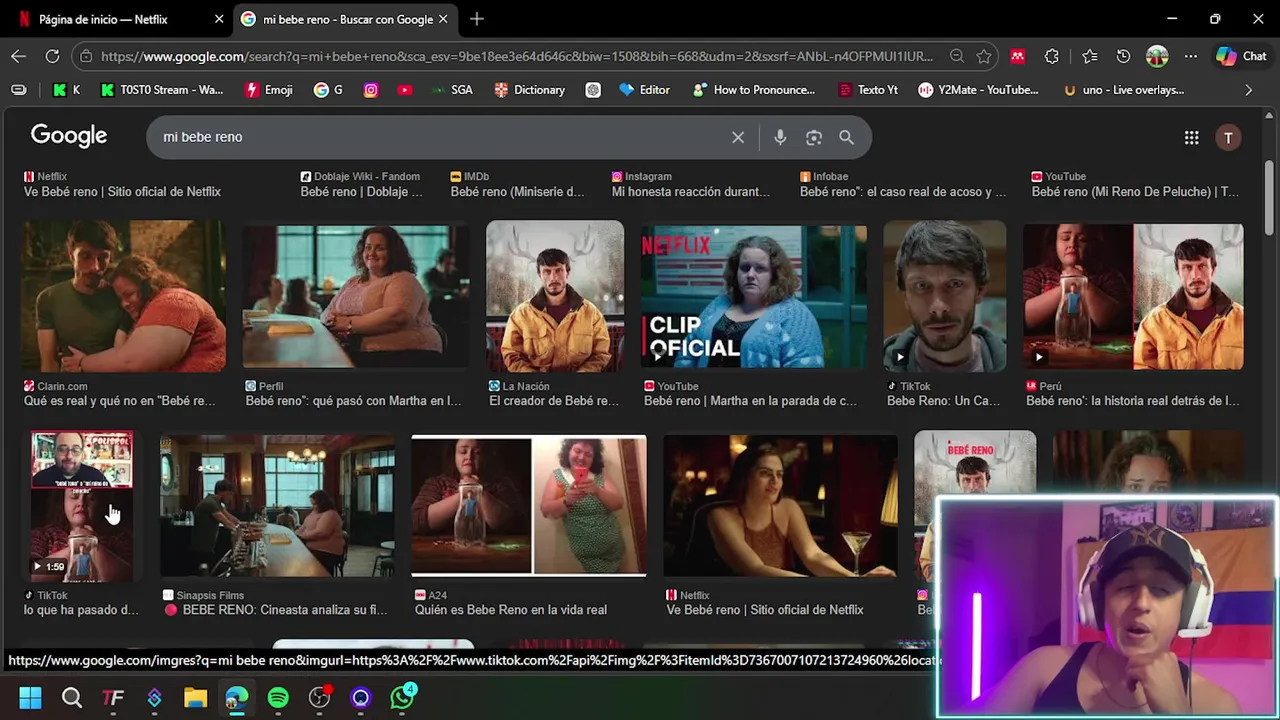1280x720 pixels.
Task: Open the Perú 'la historia real' thumbnail
Action: point(1133,296)
